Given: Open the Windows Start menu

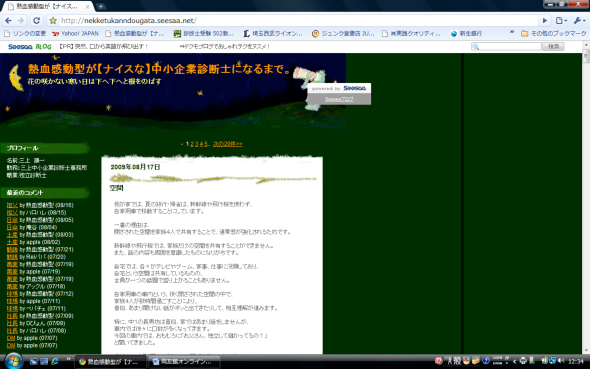Looking at the screenshot, I should (x=14, y=361).
